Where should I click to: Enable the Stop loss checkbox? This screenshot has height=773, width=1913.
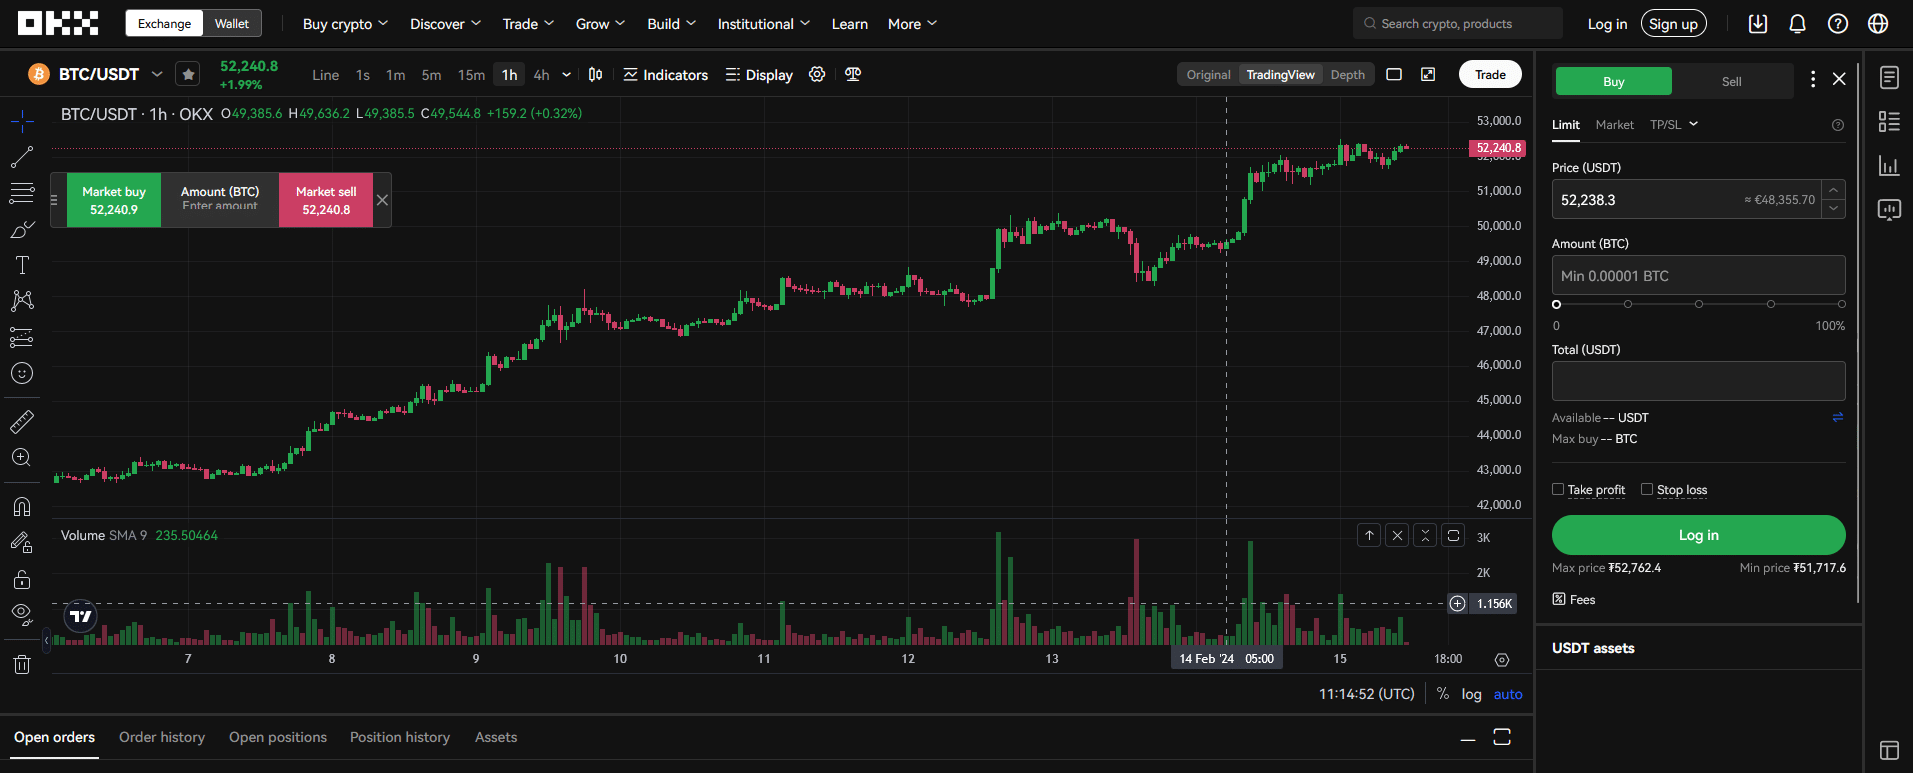[1647, 489]
